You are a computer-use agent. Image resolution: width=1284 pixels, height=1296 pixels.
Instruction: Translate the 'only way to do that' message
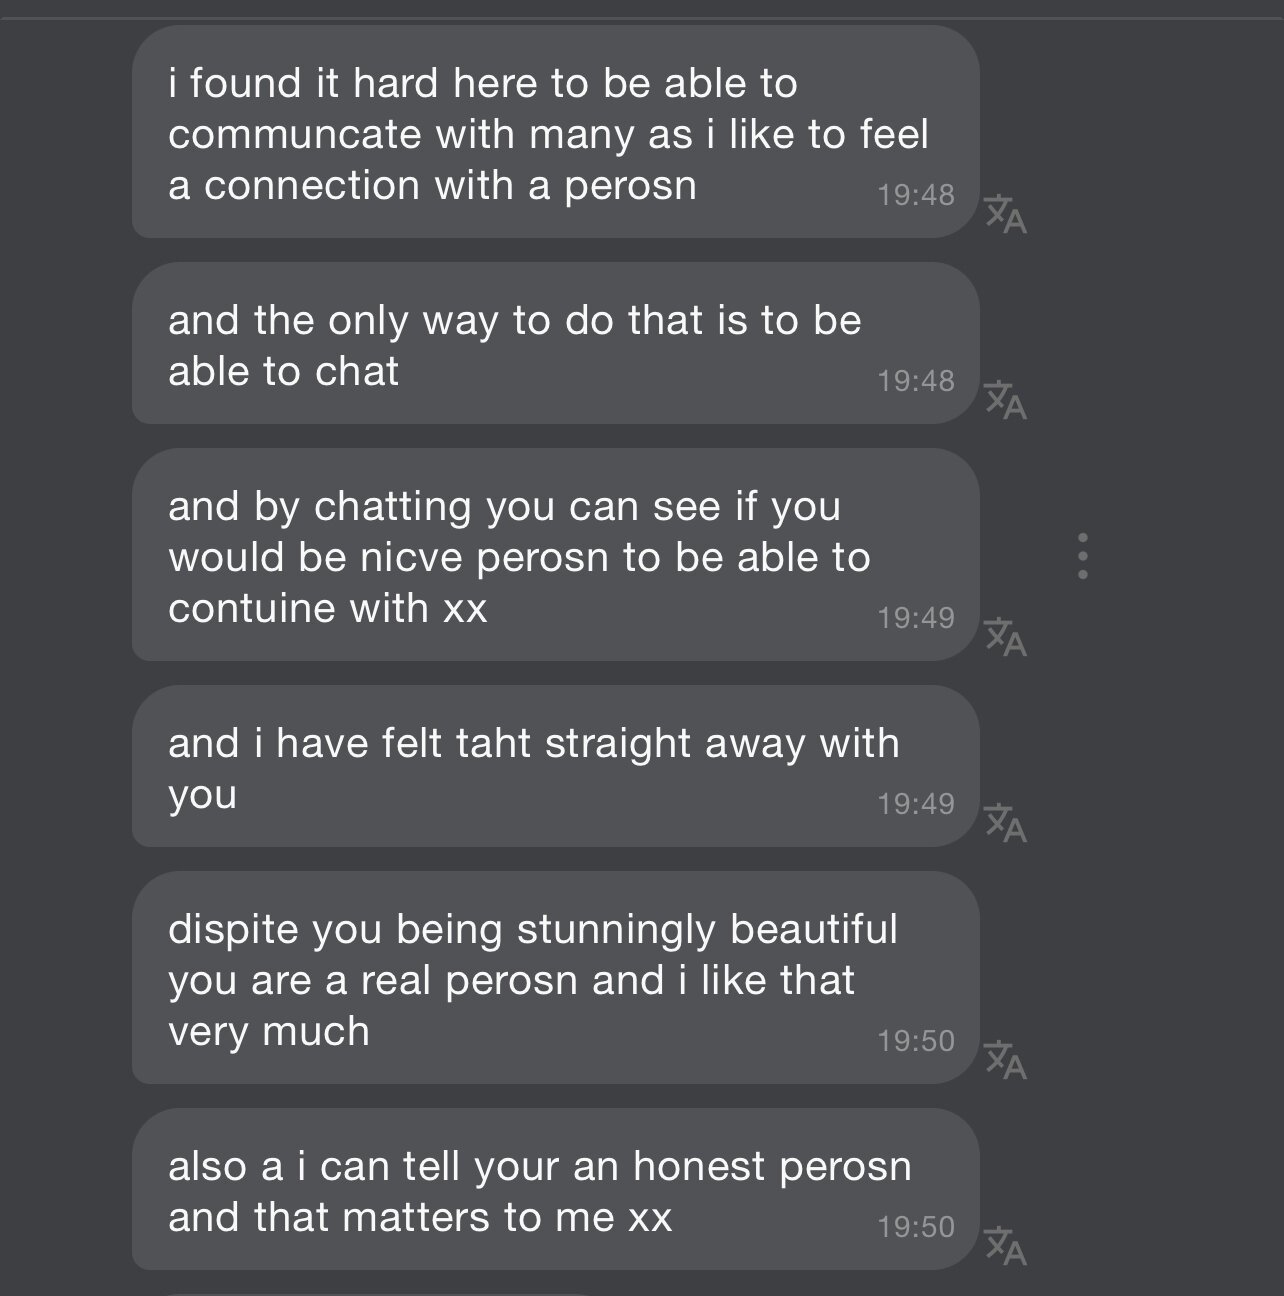tap(1005, 400)
